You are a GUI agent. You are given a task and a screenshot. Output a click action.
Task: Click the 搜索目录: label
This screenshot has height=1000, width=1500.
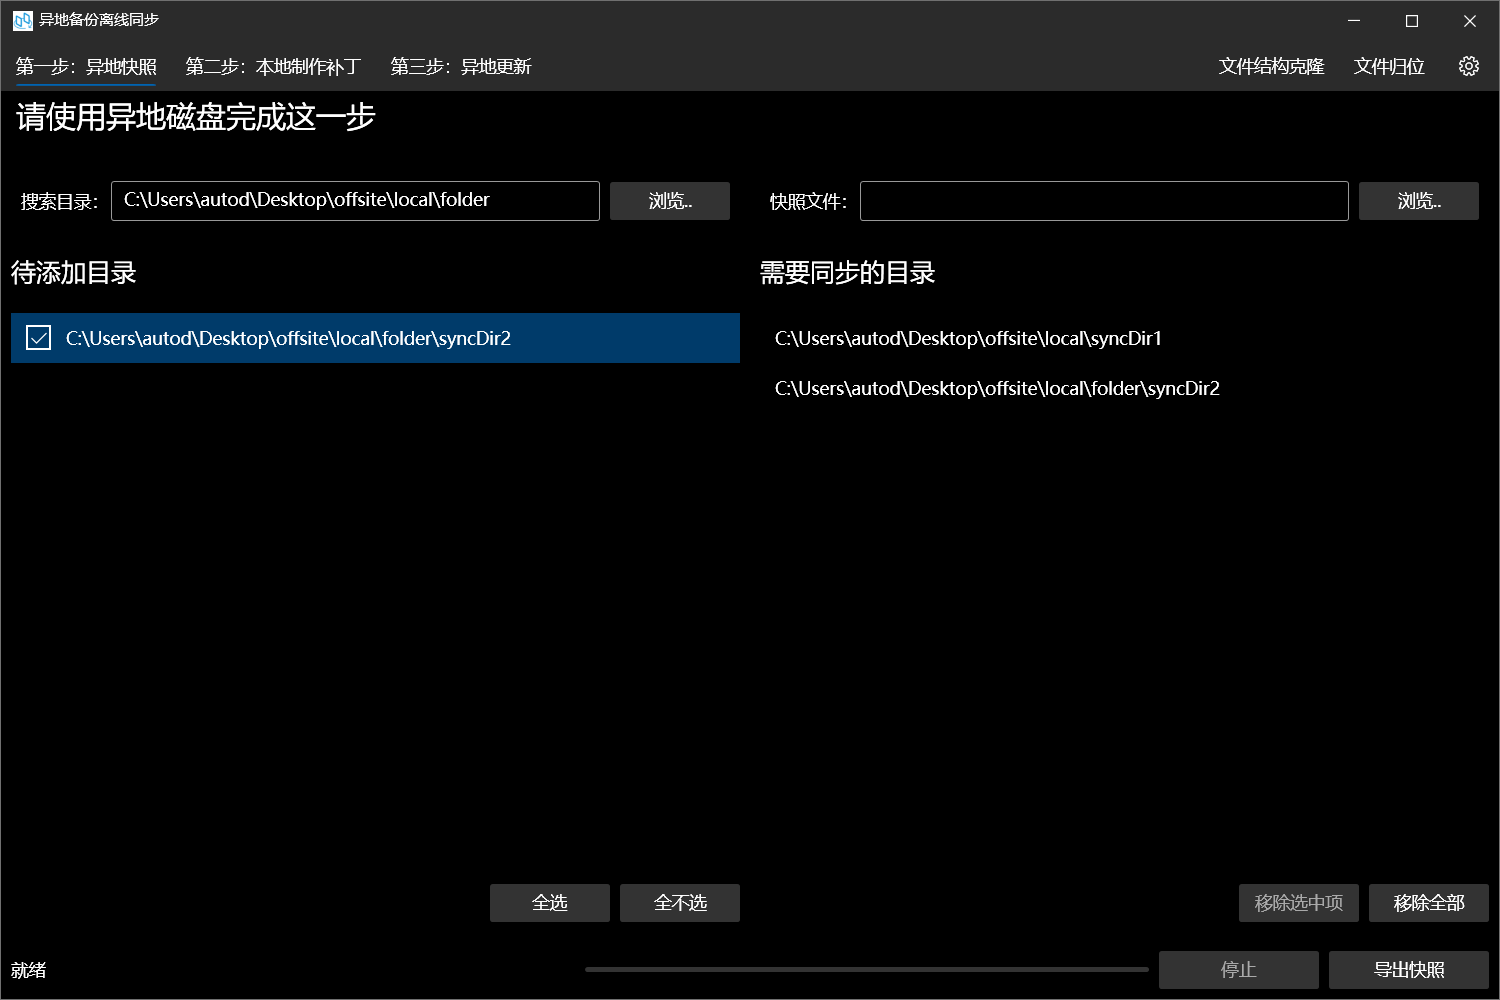point(60,202)
